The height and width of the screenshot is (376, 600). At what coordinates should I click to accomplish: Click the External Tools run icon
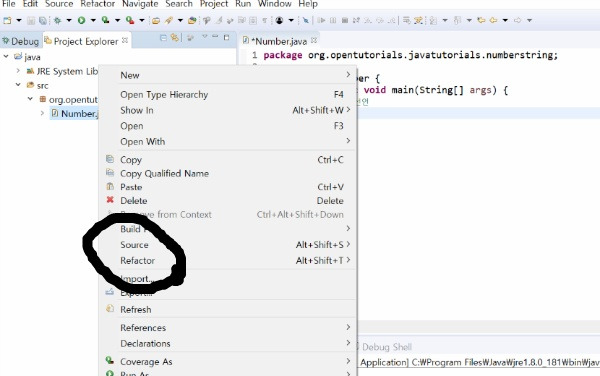(130, 20)
